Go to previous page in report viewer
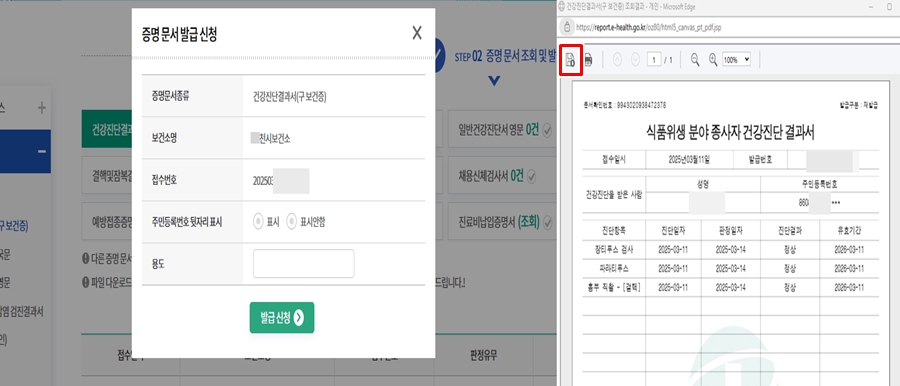The image size is (900, 386). (x=618, y=59)
